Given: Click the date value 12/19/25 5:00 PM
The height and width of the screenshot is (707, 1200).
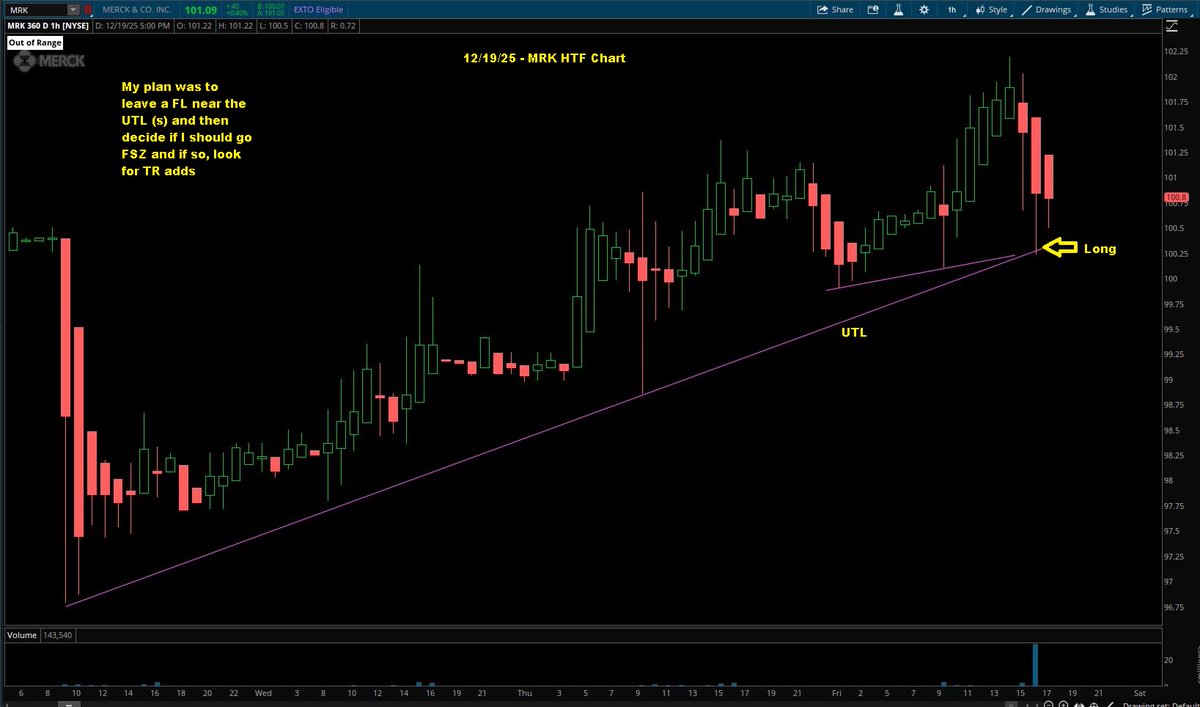Looking at the screenshot, I should pos(134,25).
